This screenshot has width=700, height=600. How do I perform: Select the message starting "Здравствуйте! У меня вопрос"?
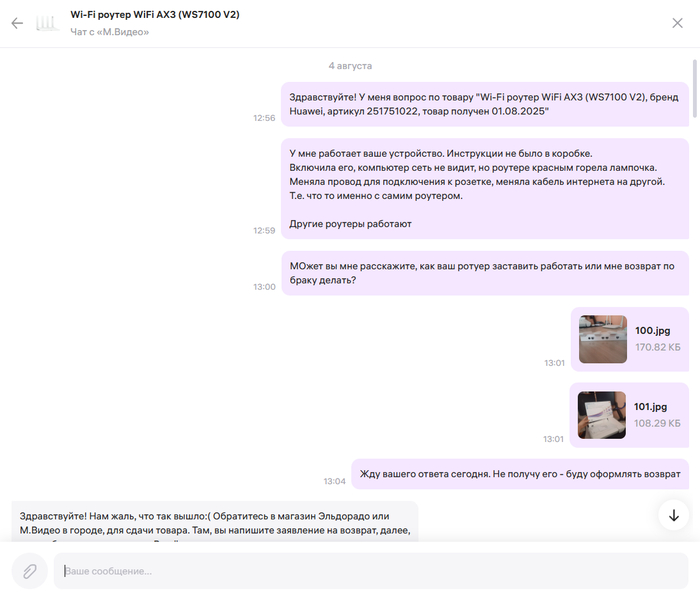pos(484,104)
